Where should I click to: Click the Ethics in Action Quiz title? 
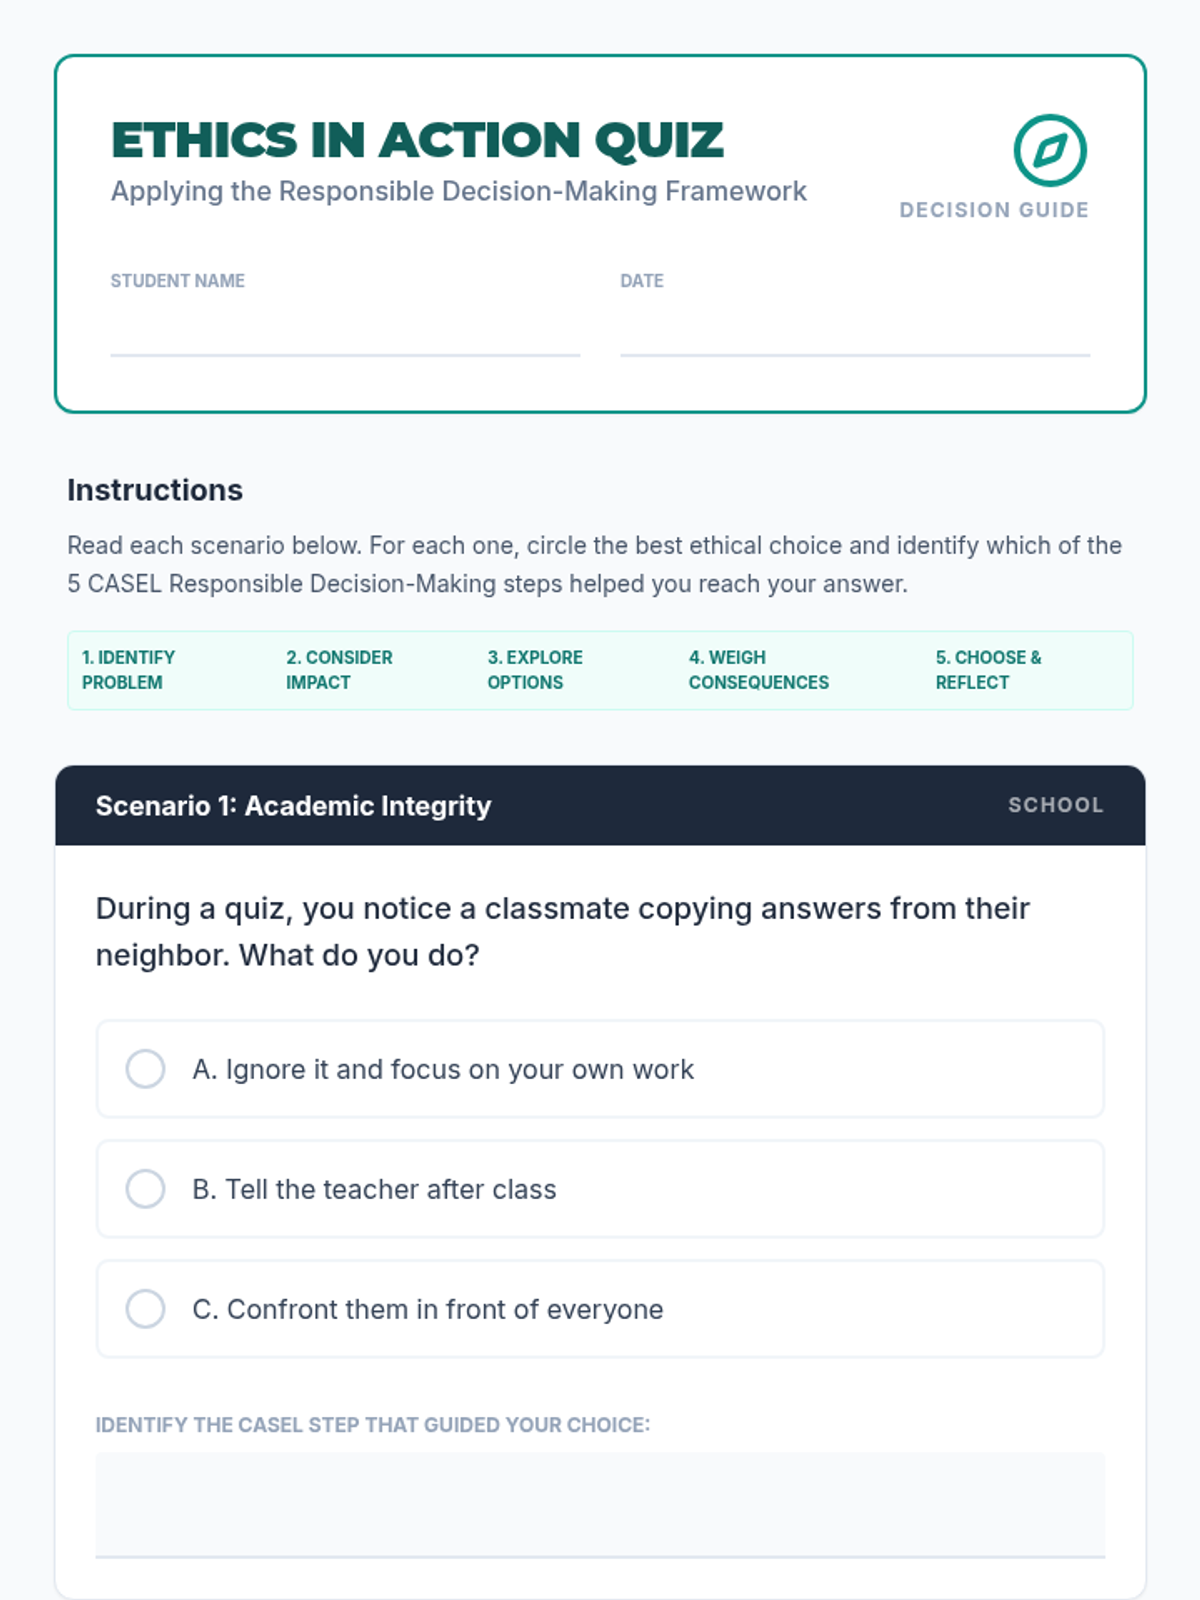click(x=417, y=140)
